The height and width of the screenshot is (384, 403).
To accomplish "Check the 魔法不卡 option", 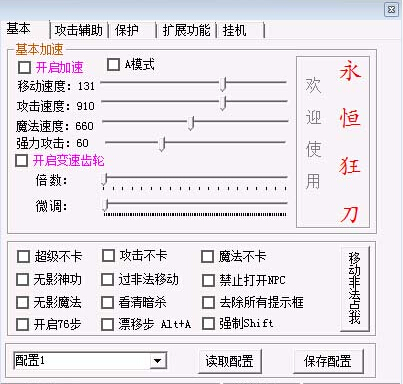I will [207, 257].
